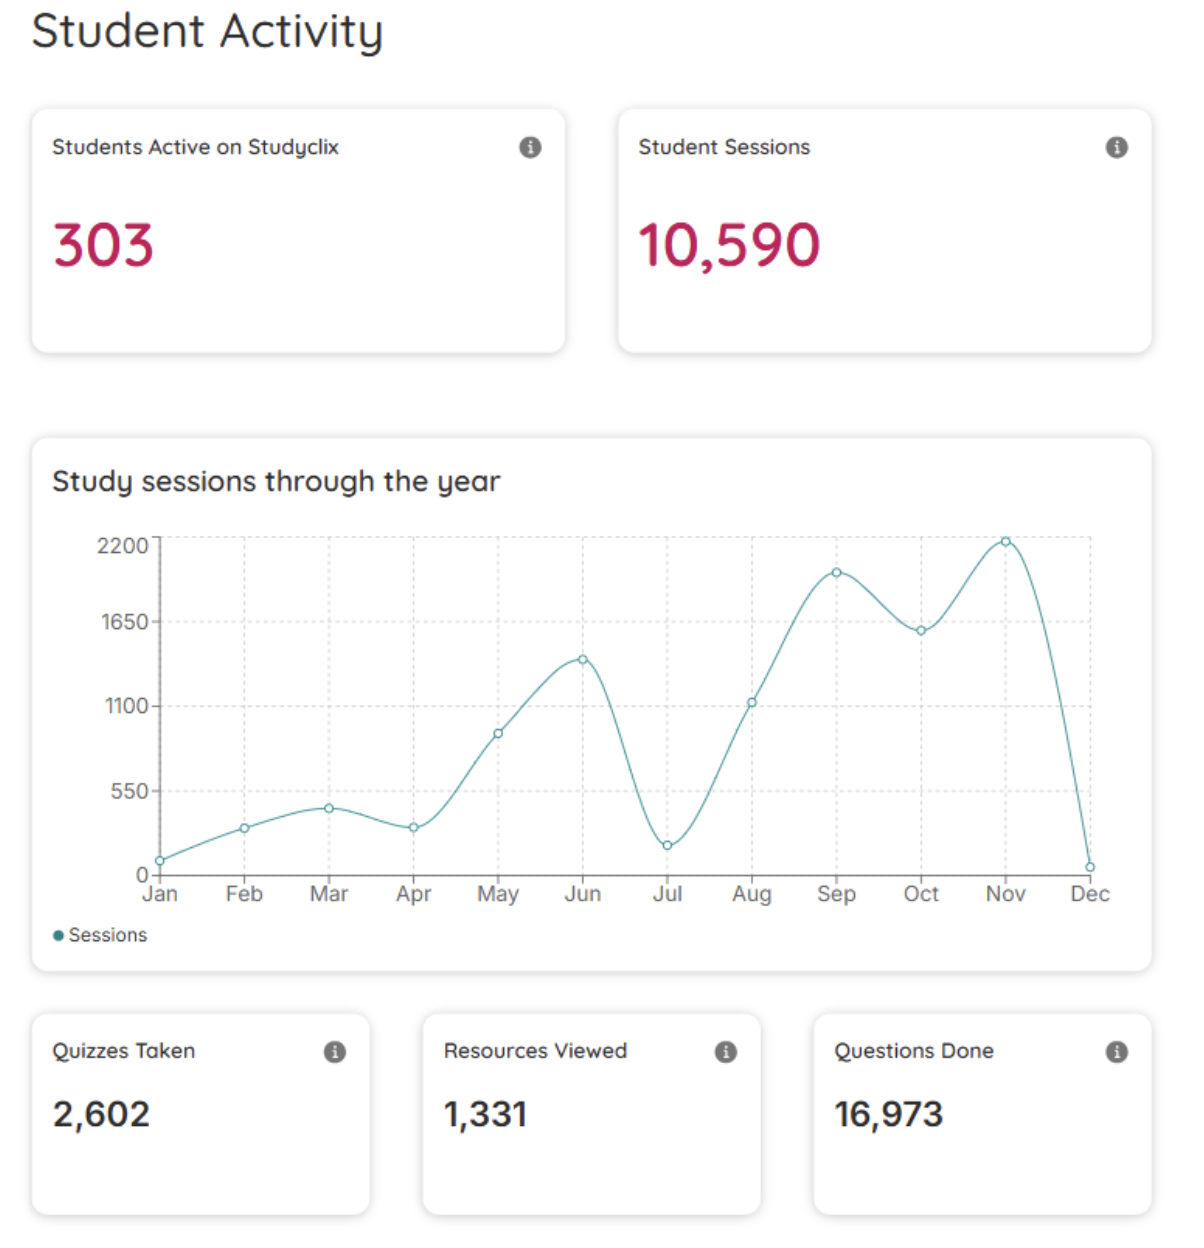Screen dimensions: 1204x1248
Task: Select the April data point on chart
Action: point(414,828)
